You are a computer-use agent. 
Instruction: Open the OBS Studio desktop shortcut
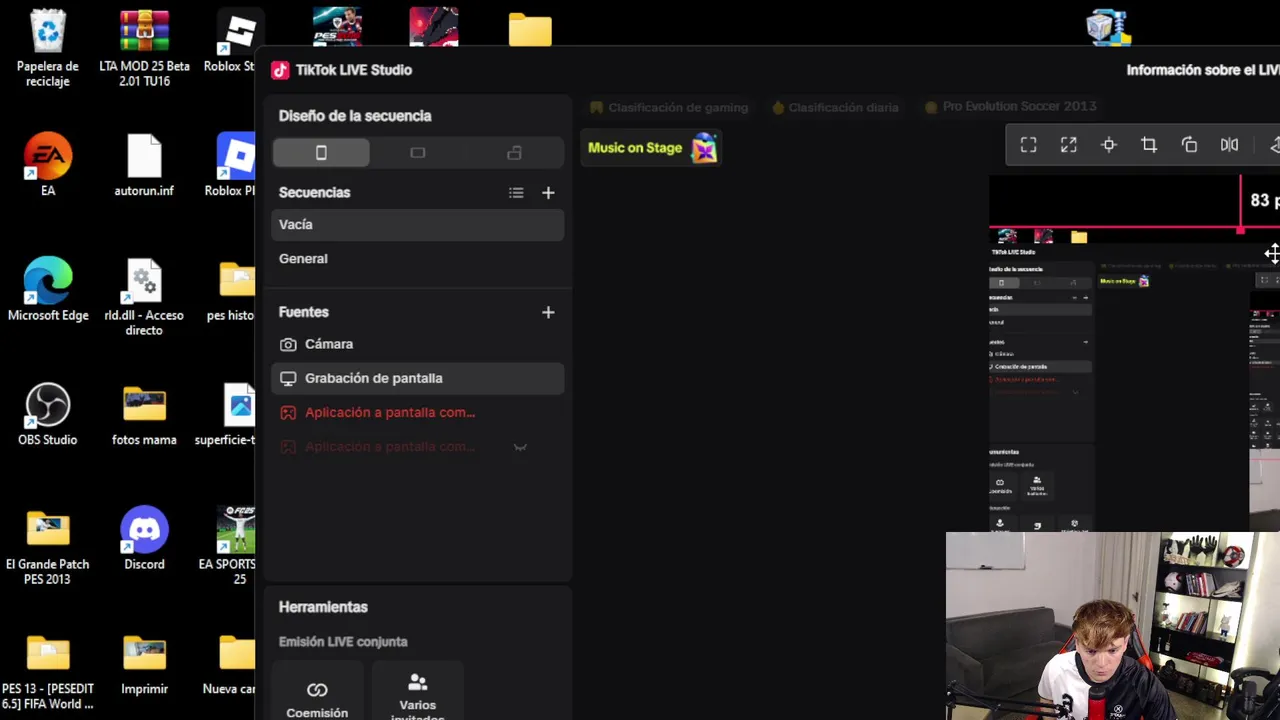[47, 414]
